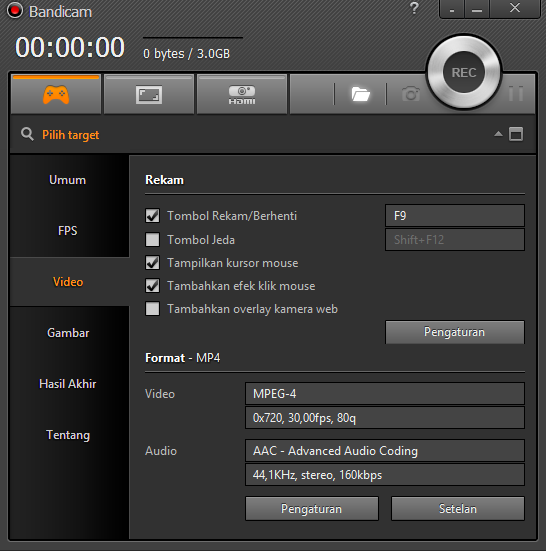Click the 00:00:00 recording timer

pyautogui.click(x=70, y=47)
